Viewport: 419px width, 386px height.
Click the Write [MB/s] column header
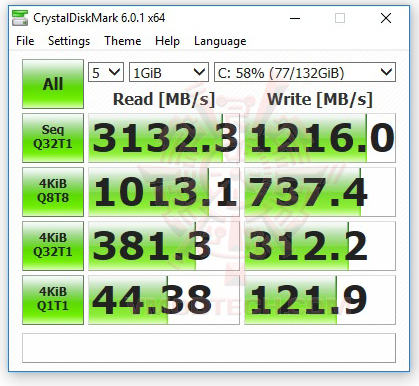coord(320,99)
